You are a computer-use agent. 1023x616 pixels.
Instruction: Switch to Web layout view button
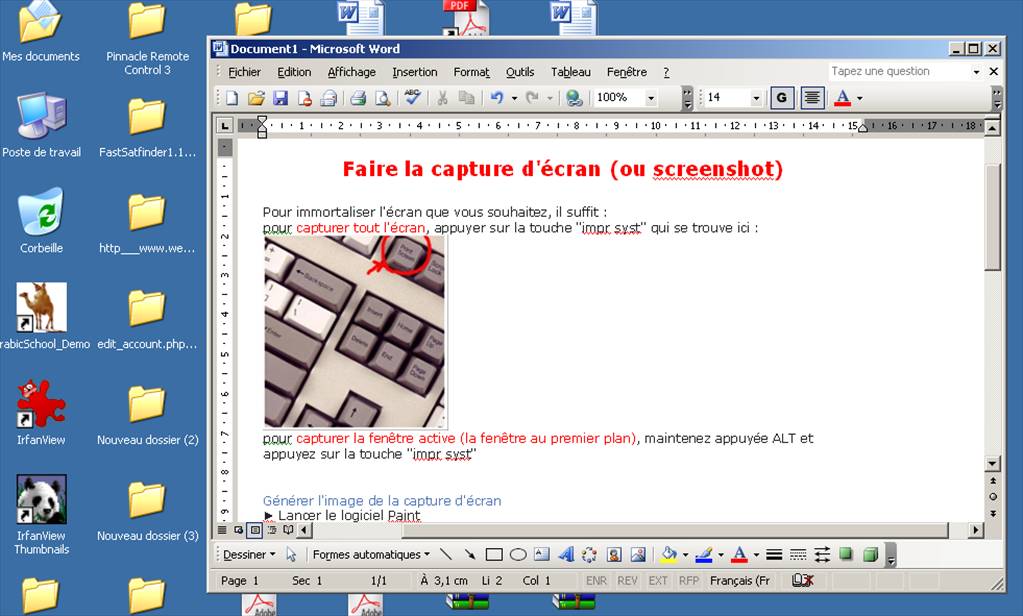point(238,530)
